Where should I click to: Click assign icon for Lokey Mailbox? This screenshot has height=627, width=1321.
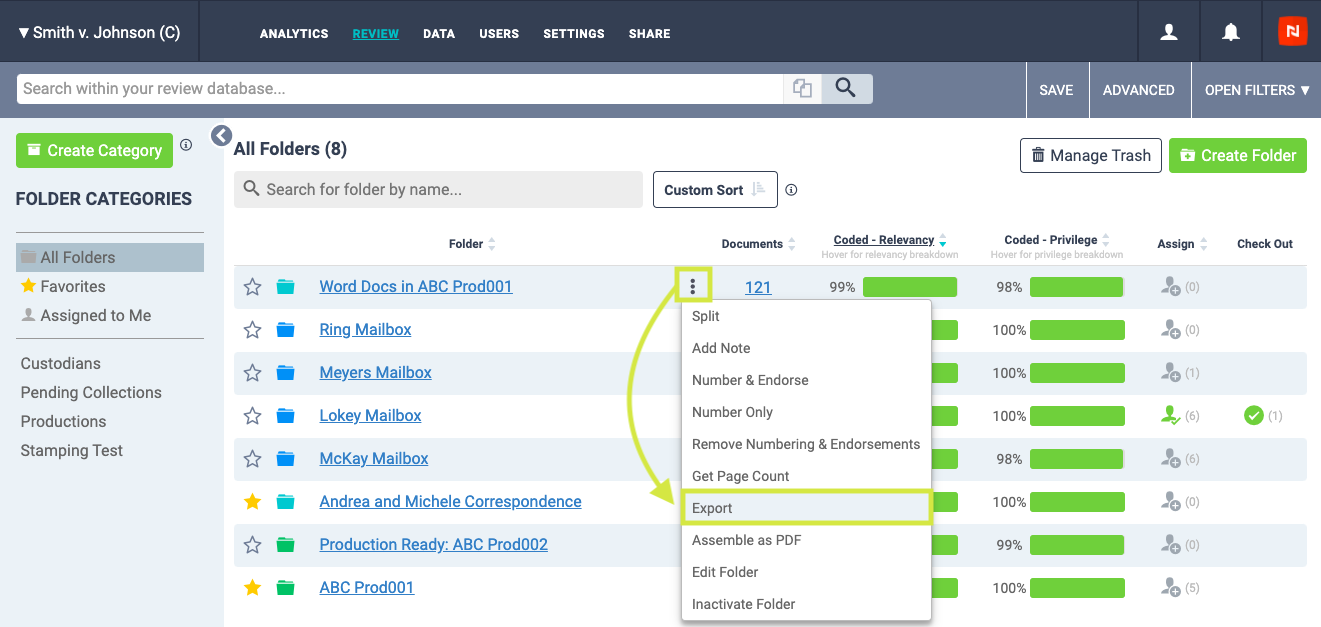[1170, 415]
